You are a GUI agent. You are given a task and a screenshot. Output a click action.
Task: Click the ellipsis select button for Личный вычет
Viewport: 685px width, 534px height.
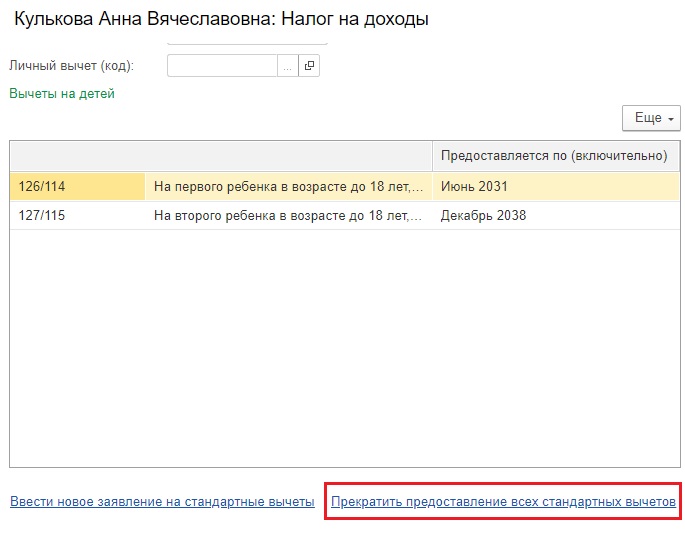click(287, 66)
